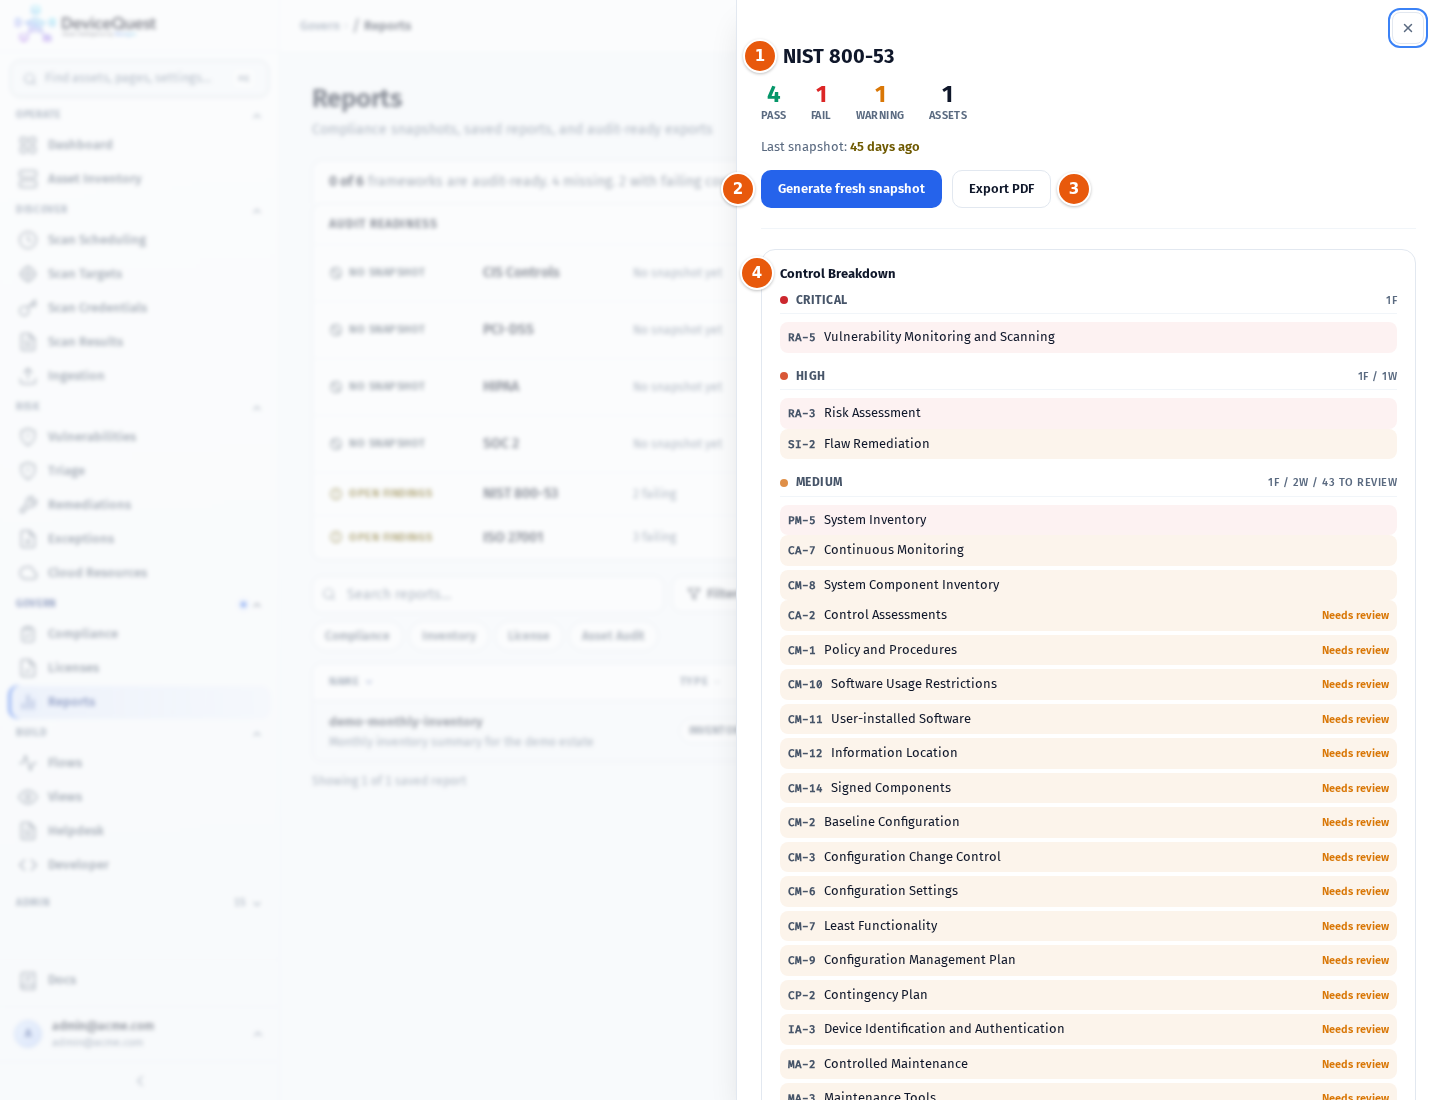The width and height of the screenshot is (1440, 1100).
Task: Click the ASSETS count of 1
Action: coord(947,94)
